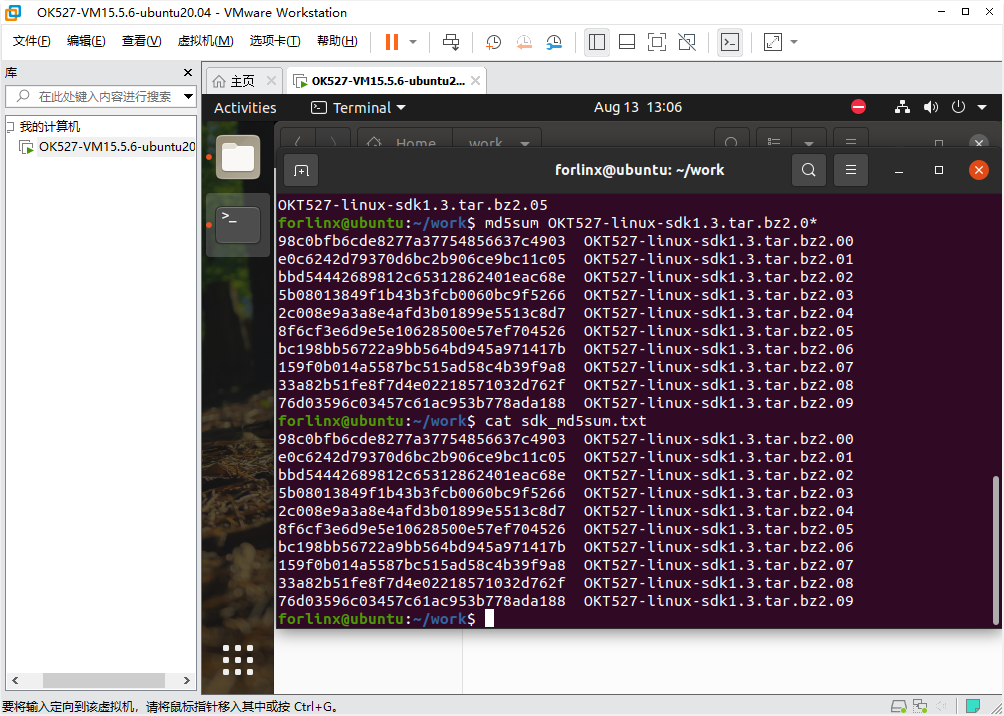The width and height of the screenshot is (1004, 716).
Task: Click the send Ctrl+Alt+Del icon
Action: coord(451,42)
